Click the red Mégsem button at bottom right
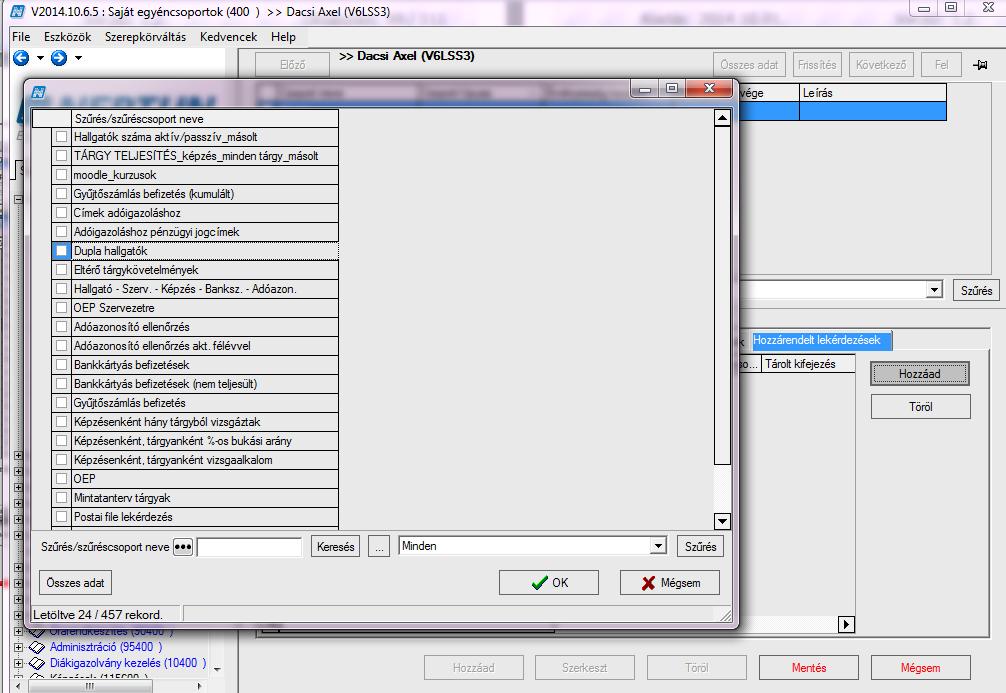Viewport: 1006px width, 693px height. pyautogui.click(x=921, y=668)
